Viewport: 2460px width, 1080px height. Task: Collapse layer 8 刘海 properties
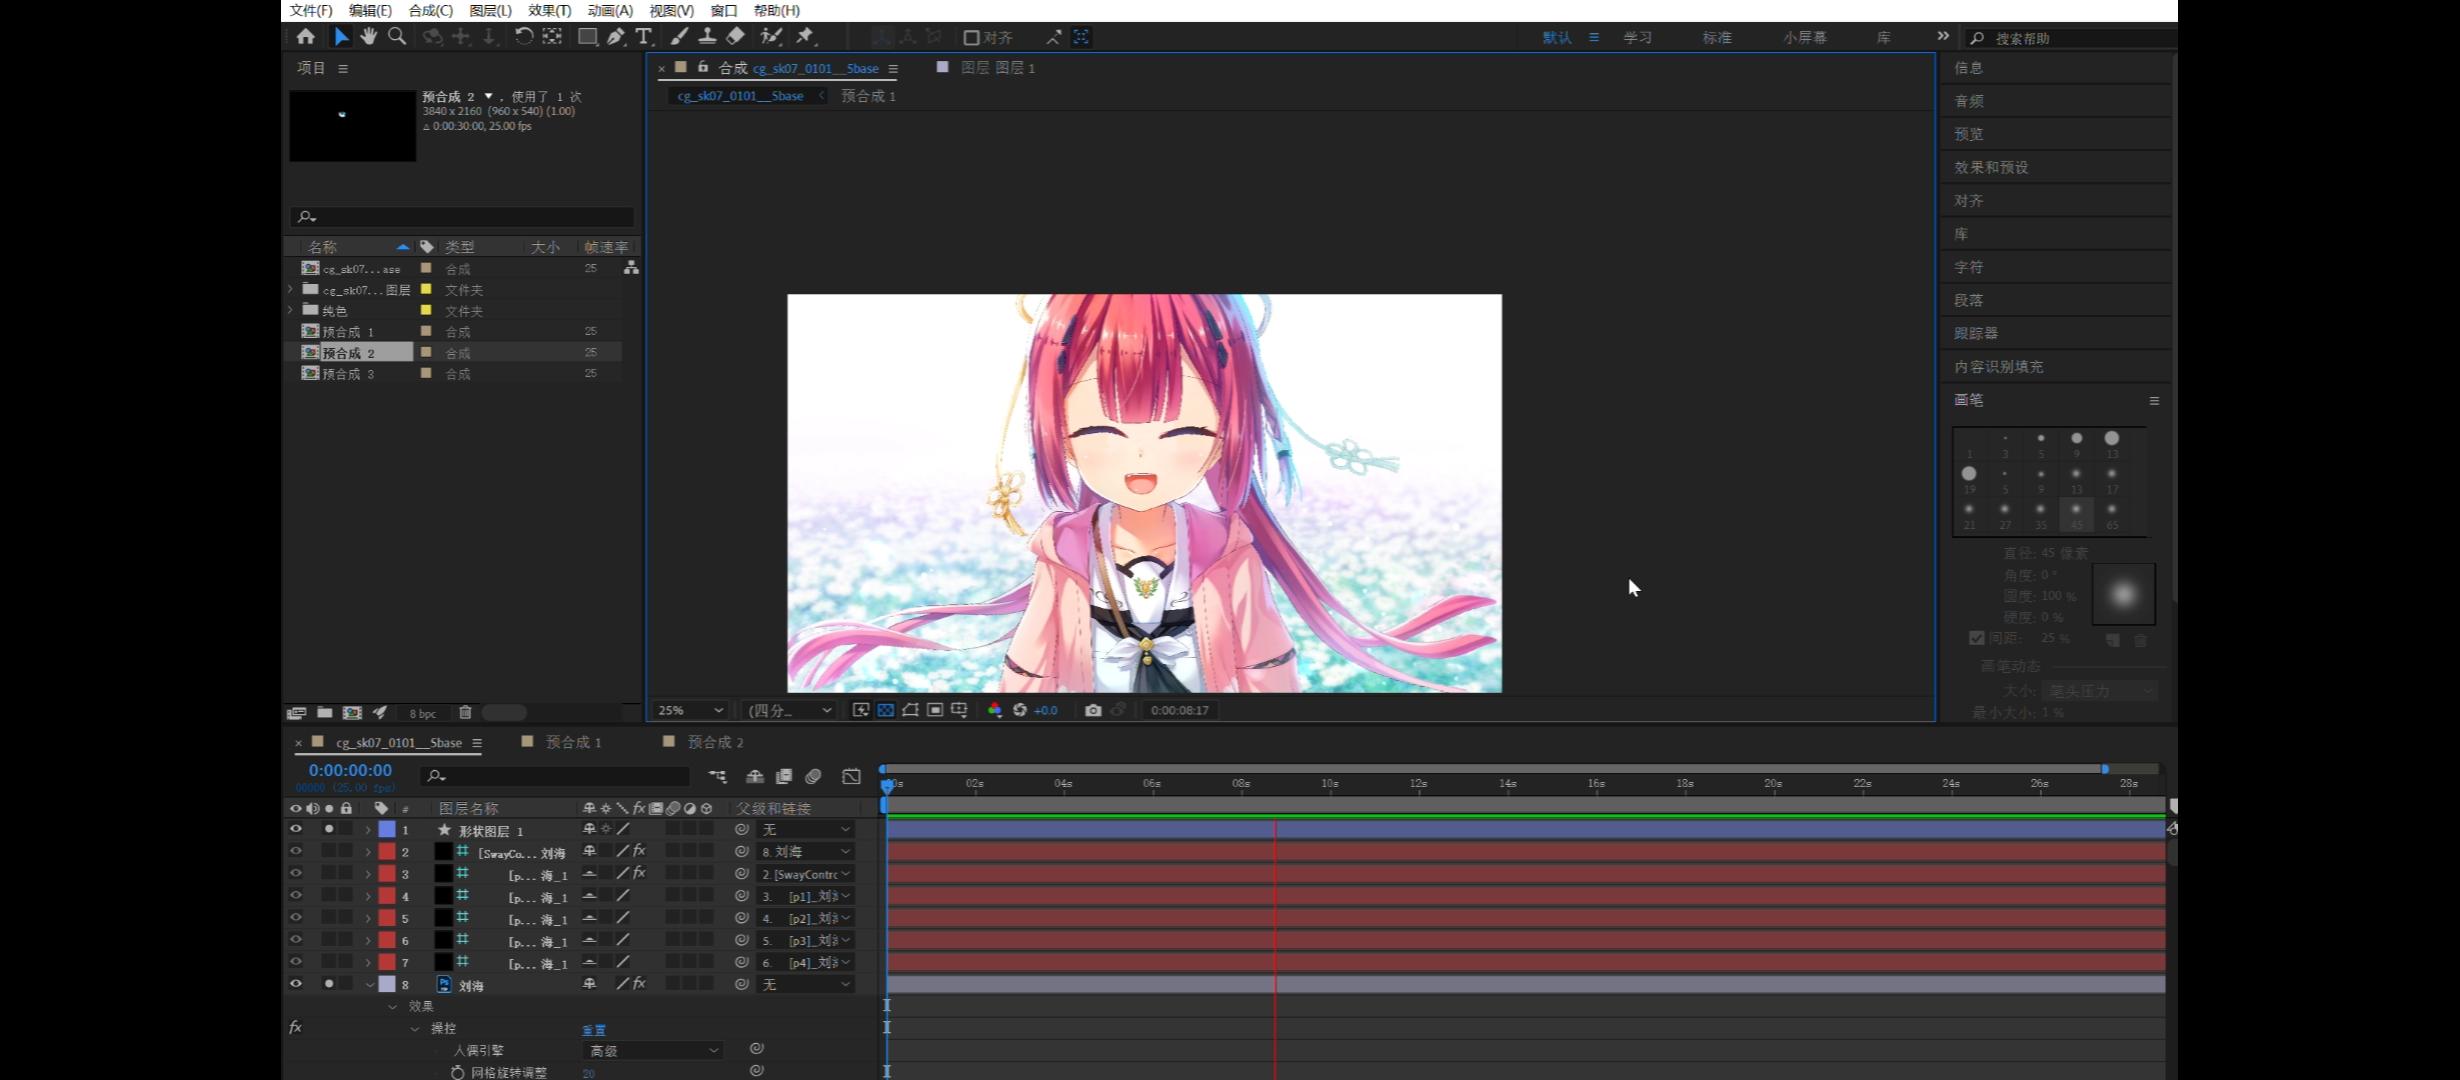click(369, 984)
